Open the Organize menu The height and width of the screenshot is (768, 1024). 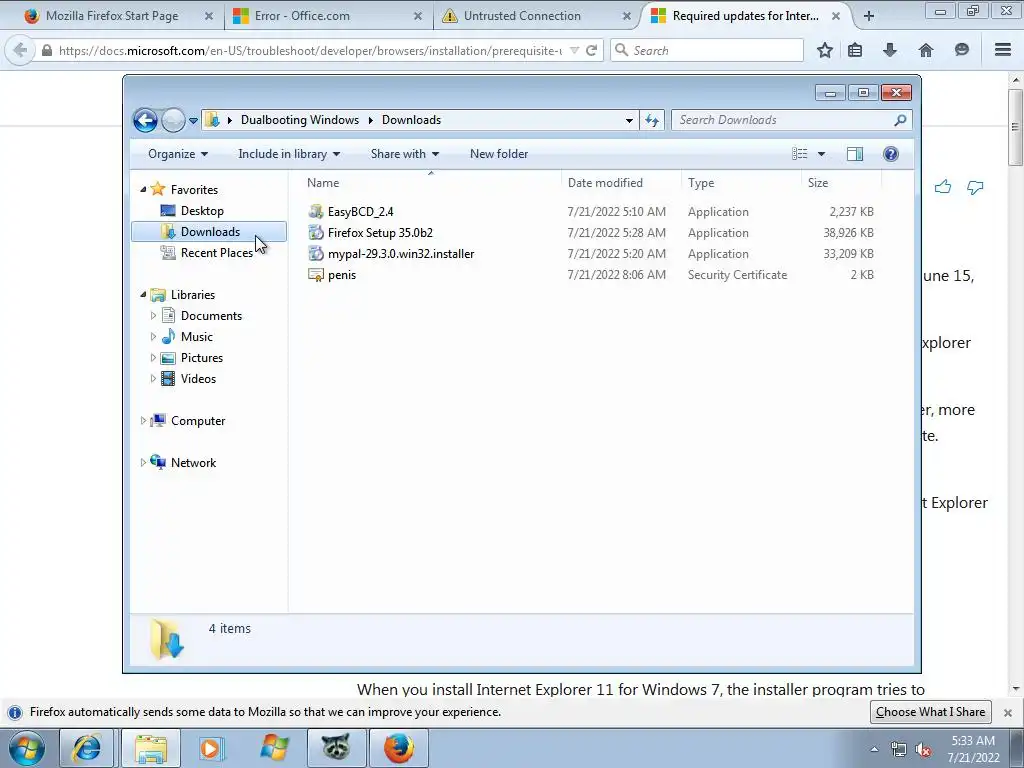178,154
